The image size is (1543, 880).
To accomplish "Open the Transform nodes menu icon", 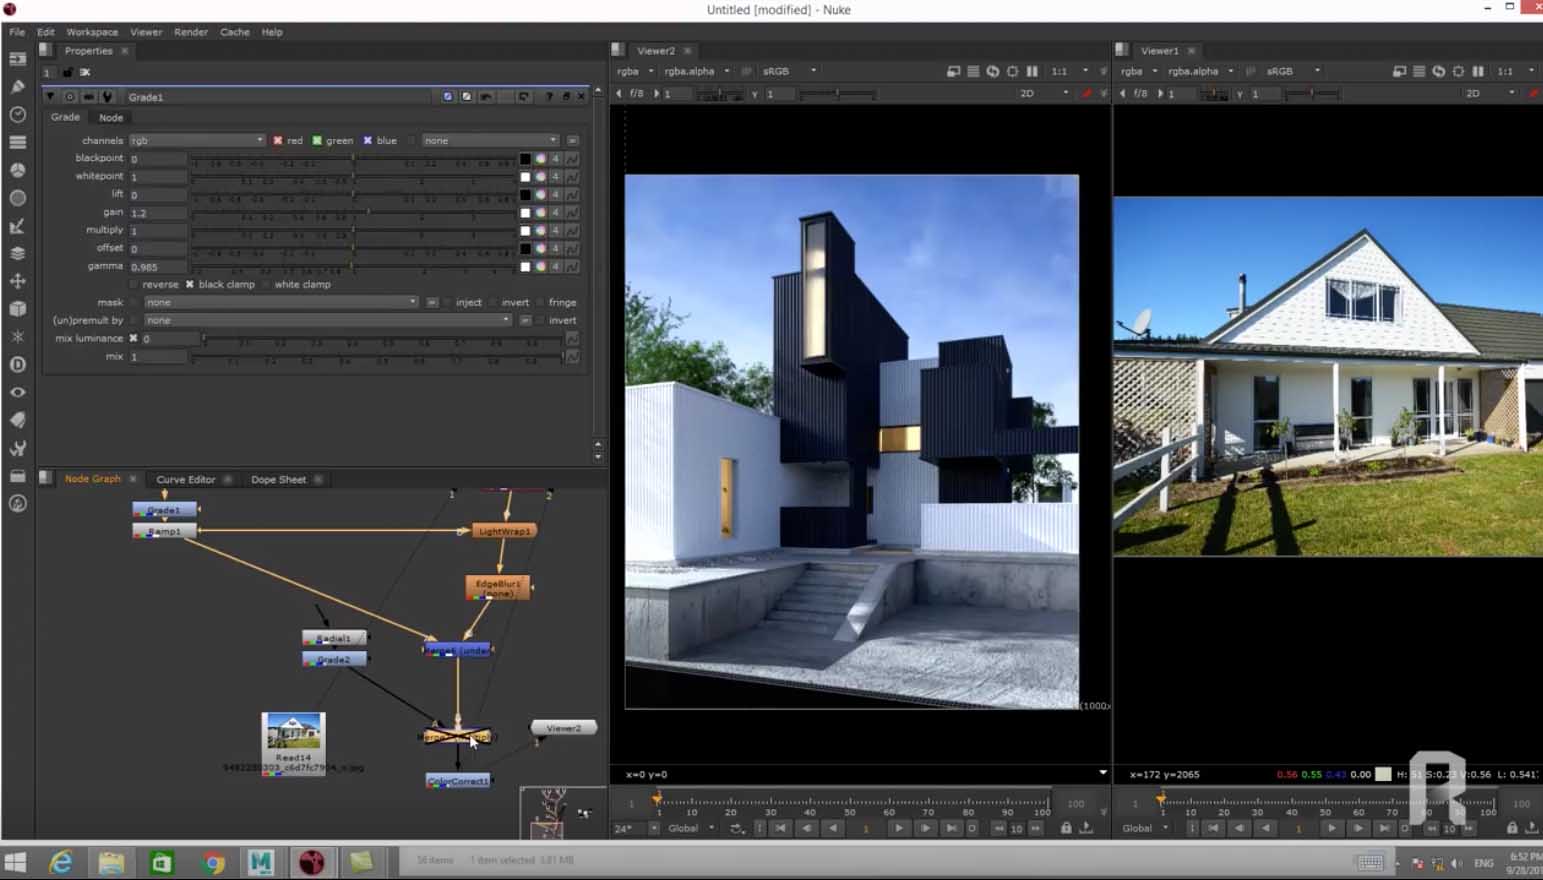I will [17, 281].
